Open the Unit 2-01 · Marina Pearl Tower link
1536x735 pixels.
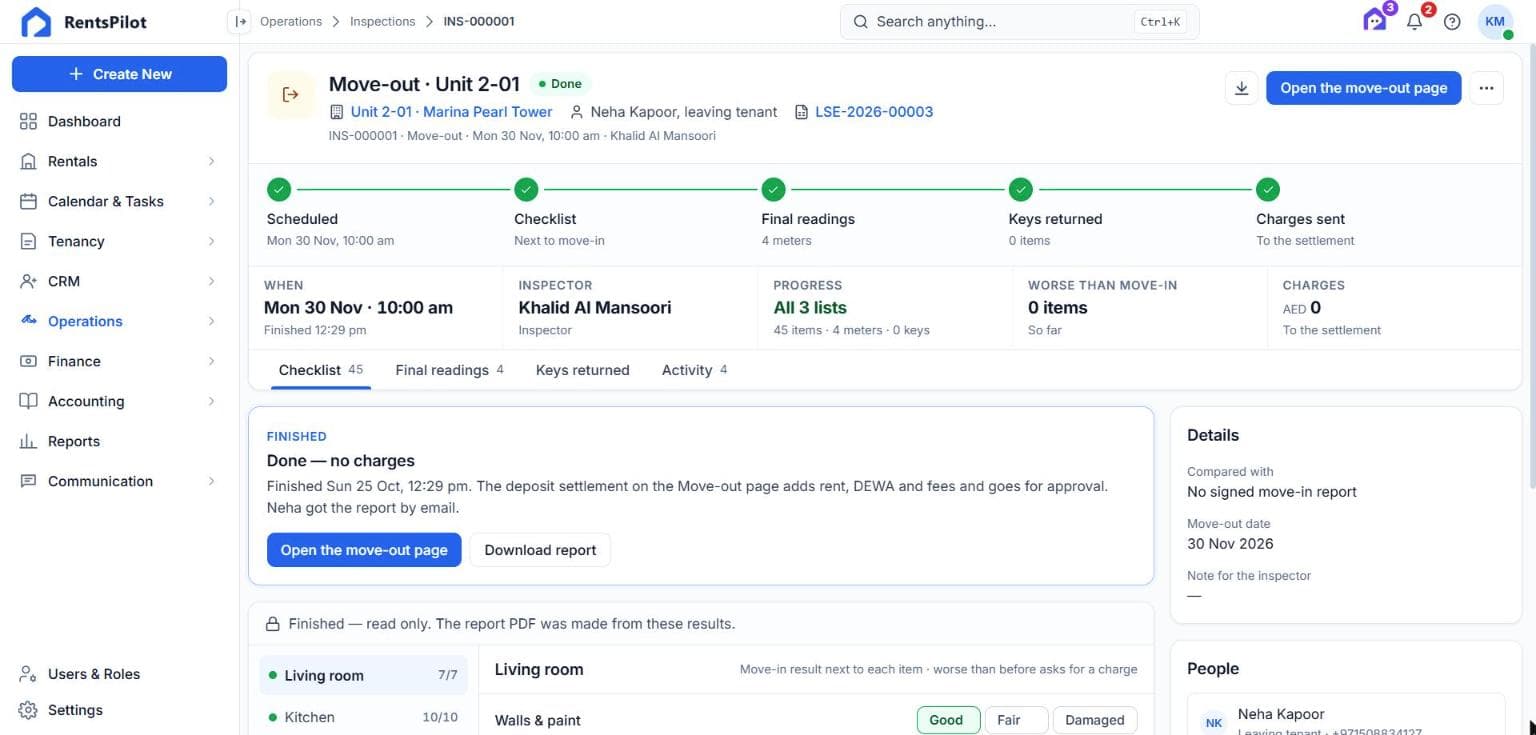tap(451, 112)
